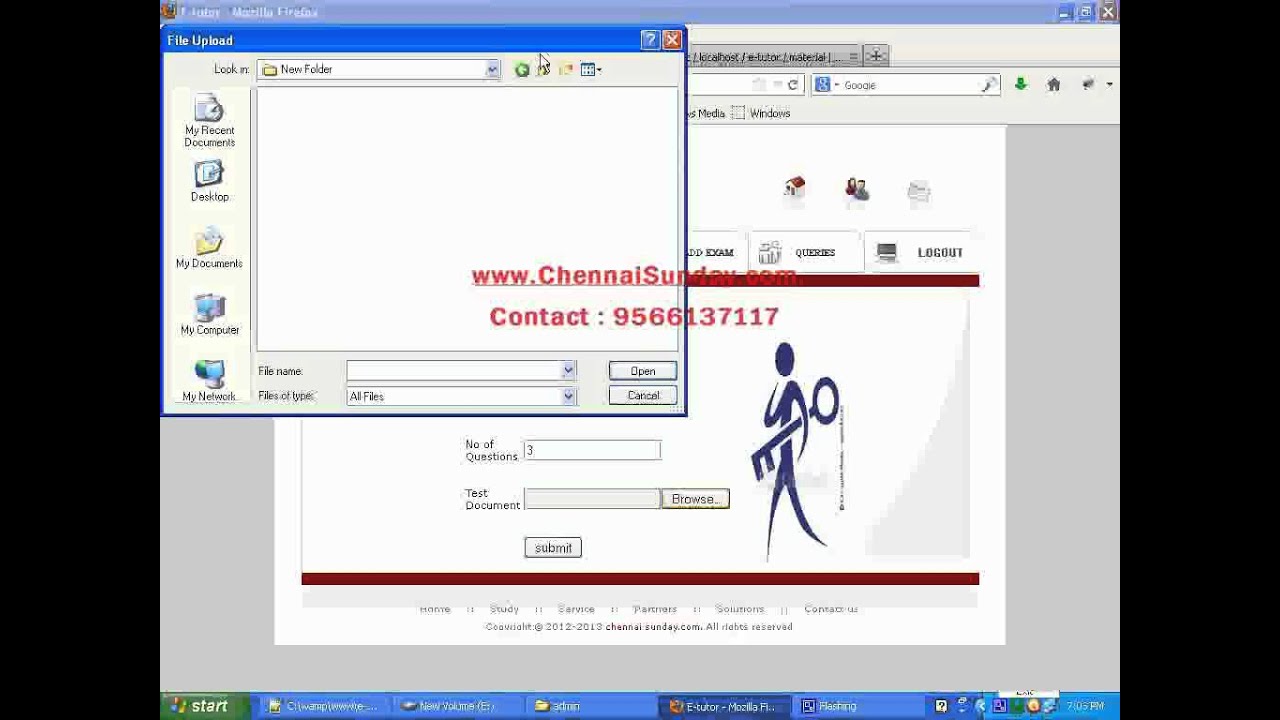Go up one folder level

tap(543, 69)
